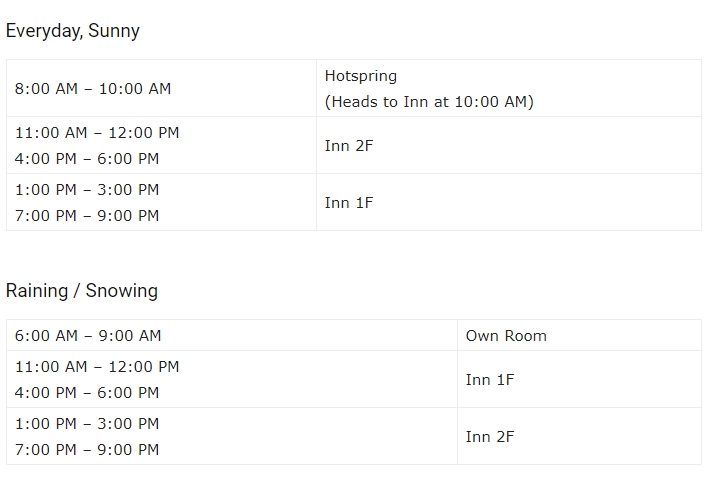This screenshot has height=483, width=709.
Task: Click the word "Raining" in the second heading
Action: pos(38,291)
